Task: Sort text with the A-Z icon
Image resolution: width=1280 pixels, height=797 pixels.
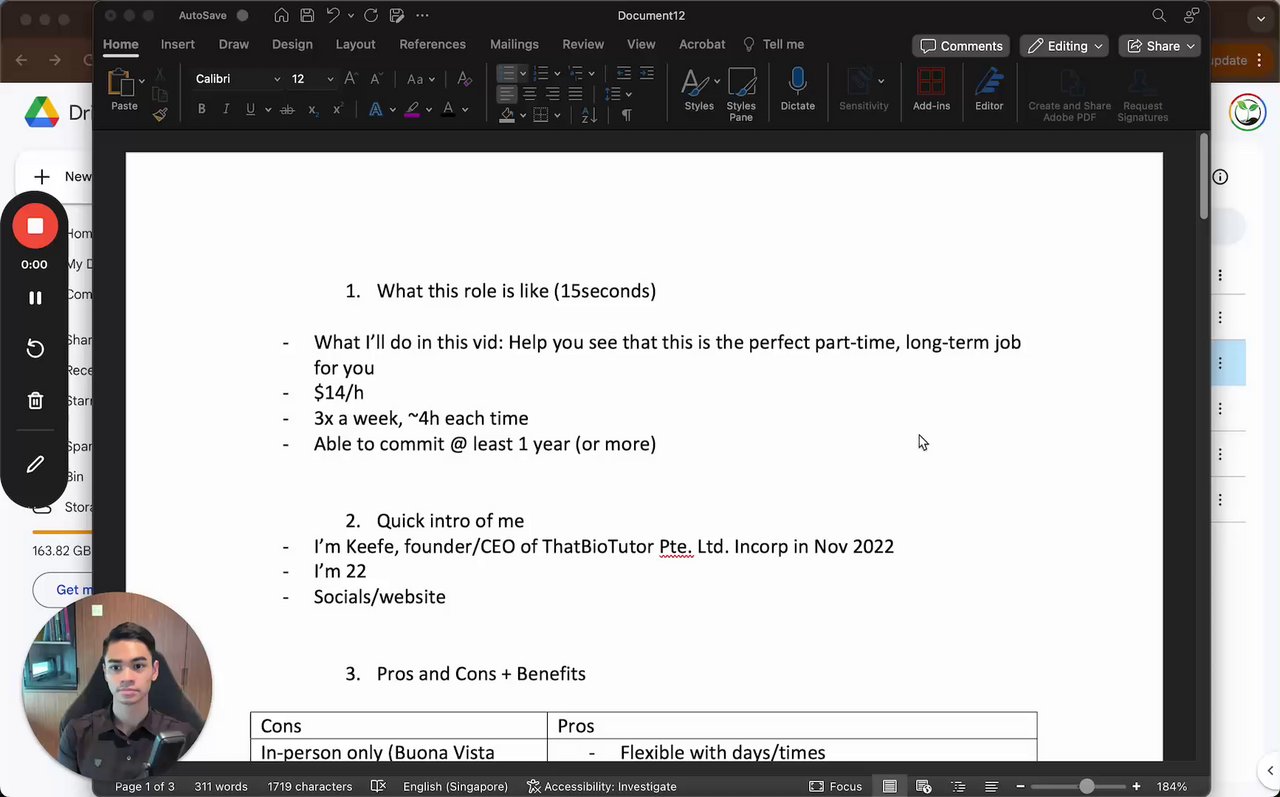Action: 589,115
